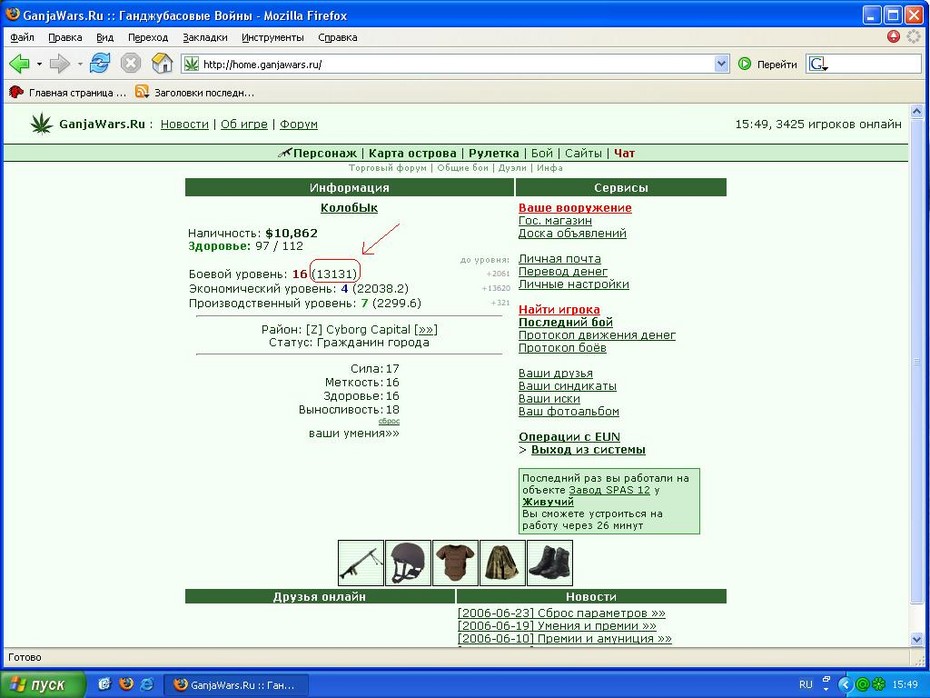The image size is (930, 698).
Task: Expand hidden tray icons arrow
Action: pos(845,684)
